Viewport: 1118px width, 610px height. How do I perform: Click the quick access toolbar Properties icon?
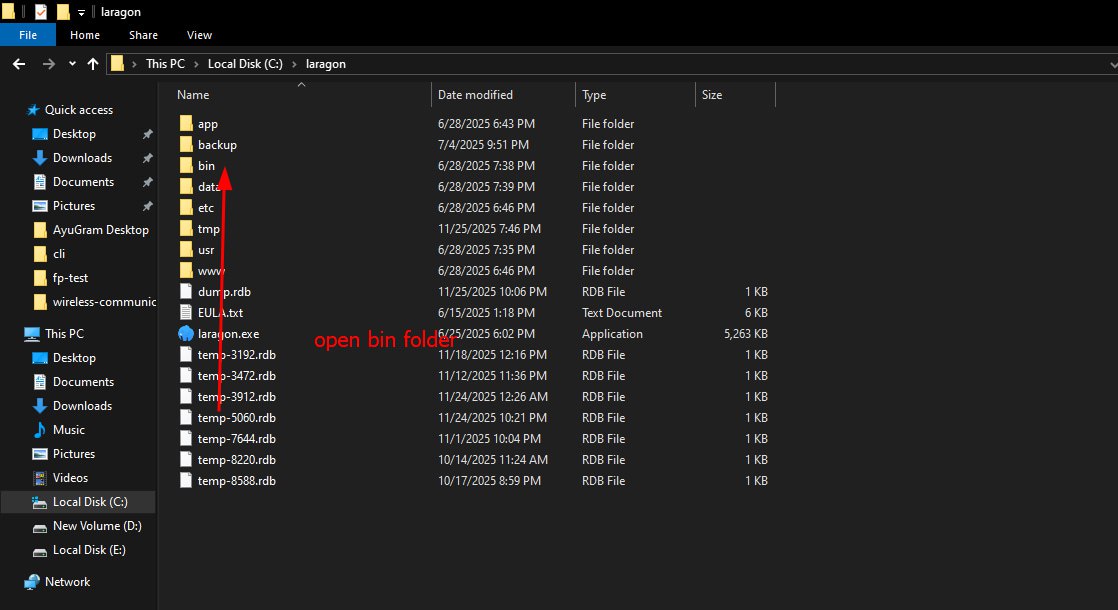coord(41,12)
